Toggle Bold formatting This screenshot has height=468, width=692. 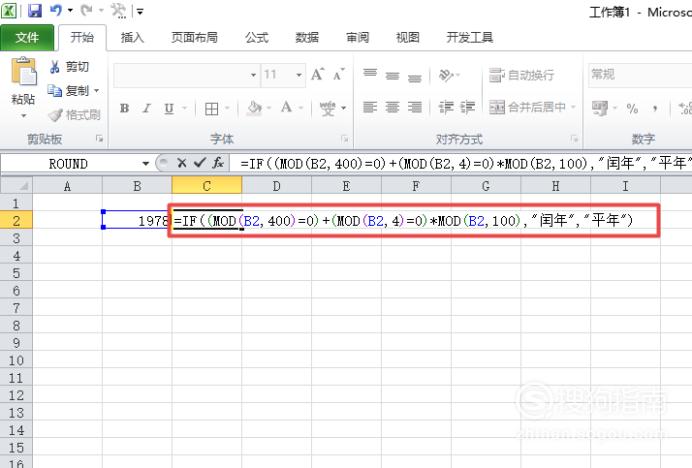(124, 109)
